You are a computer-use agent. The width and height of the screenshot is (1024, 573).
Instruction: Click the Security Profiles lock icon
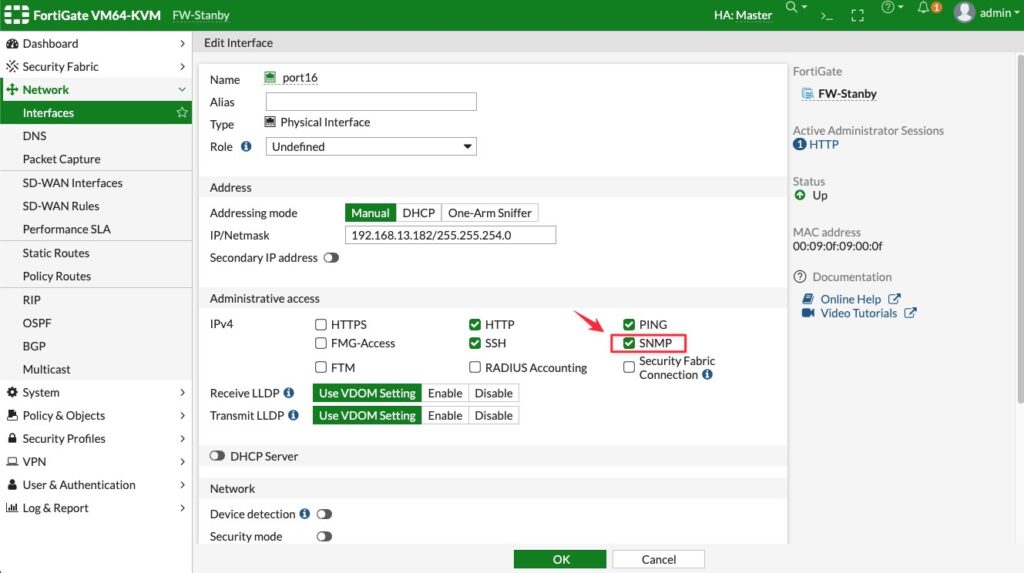tap(12, 438)
